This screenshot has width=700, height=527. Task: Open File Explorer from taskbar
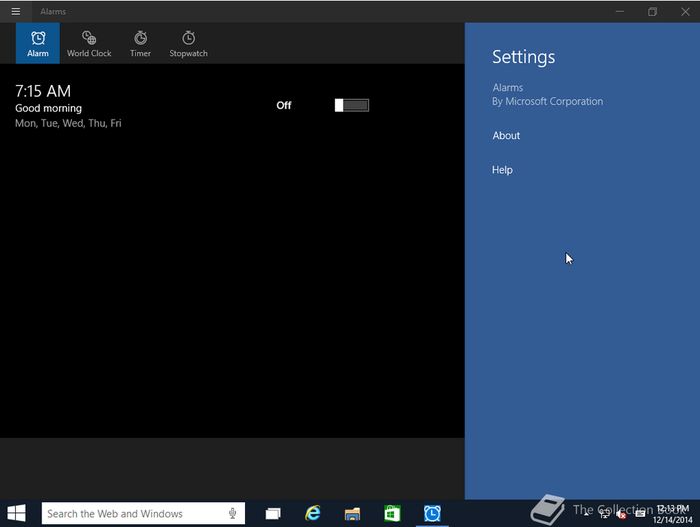[352, 514]
